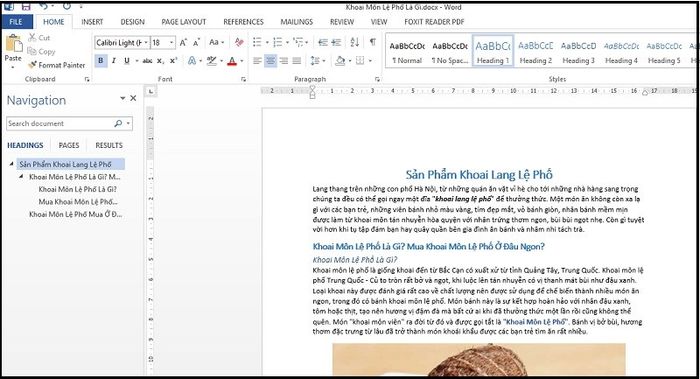The width and height of the screenshot is (700, 379).
Task: Click the Sort A-Z icon
Action: coord(354,42)
